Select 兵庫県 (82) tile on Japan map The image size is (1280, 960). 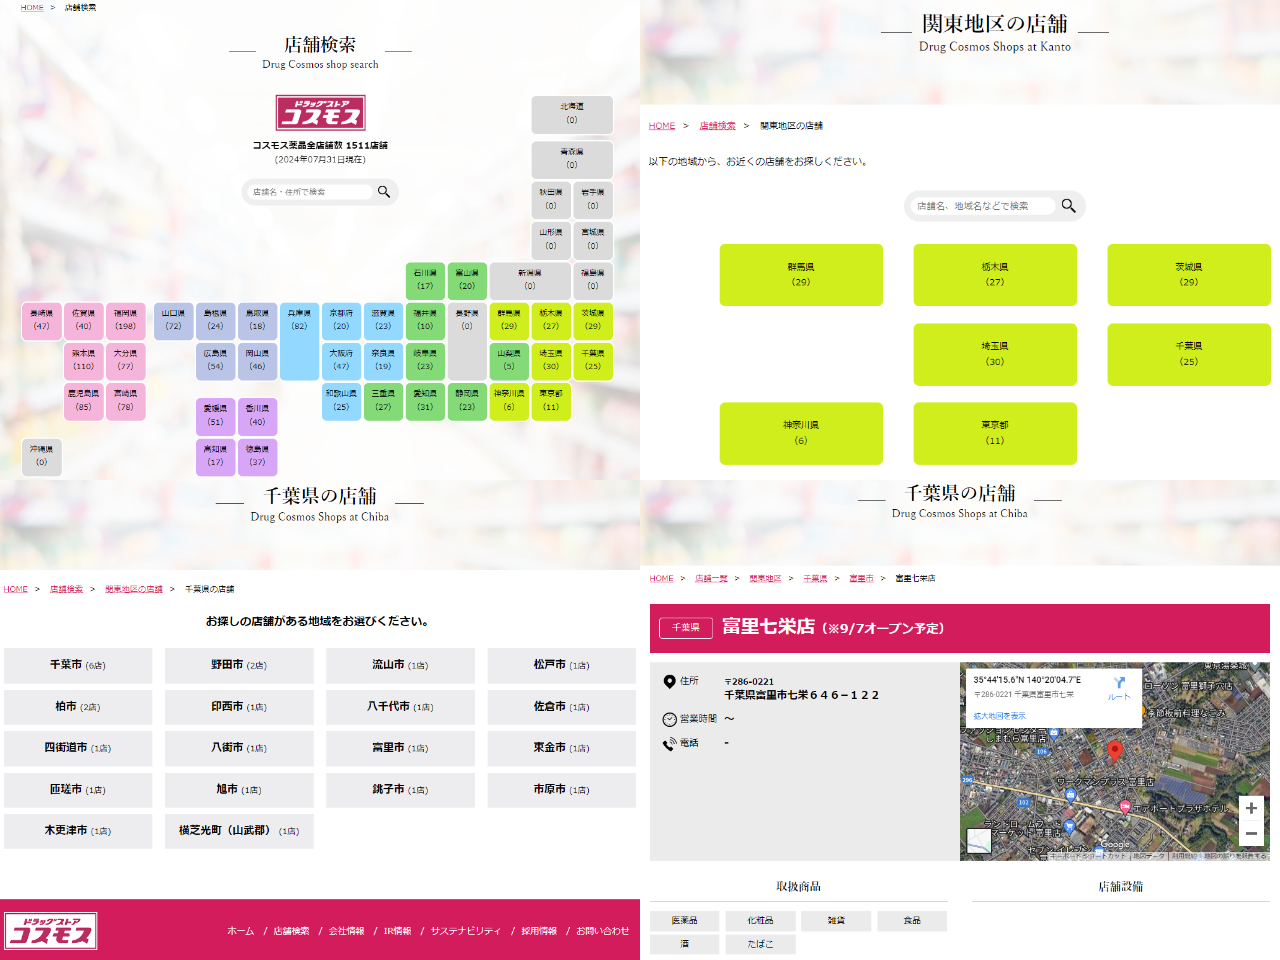[x=299, y=341]
